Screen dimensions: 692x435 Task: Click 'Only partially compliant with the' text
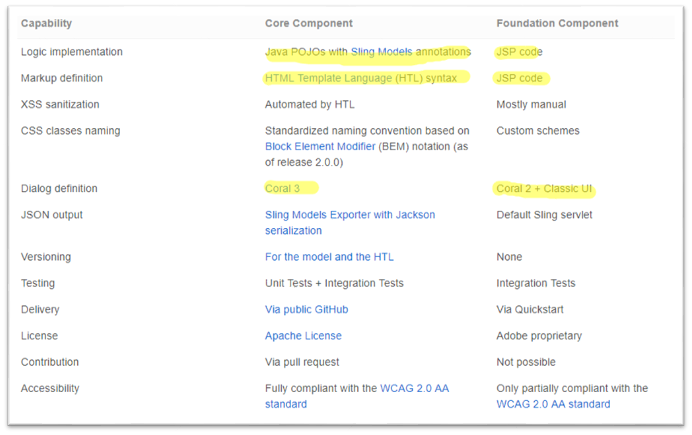(x=572, y=388)
